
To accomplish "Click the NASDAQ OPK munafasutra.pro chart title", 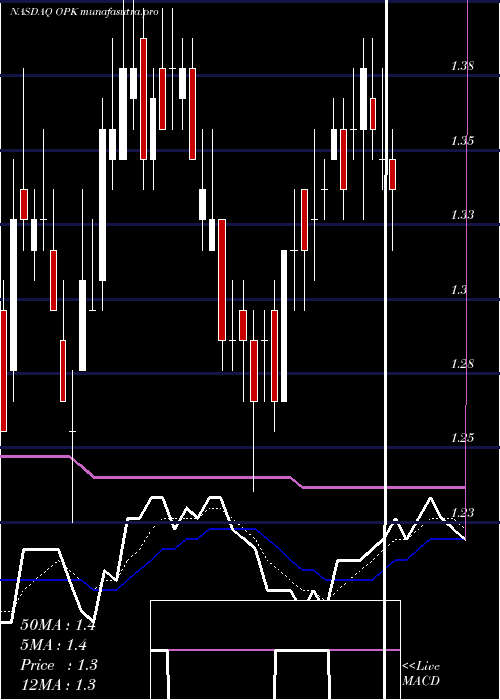I will coord(84,12).
